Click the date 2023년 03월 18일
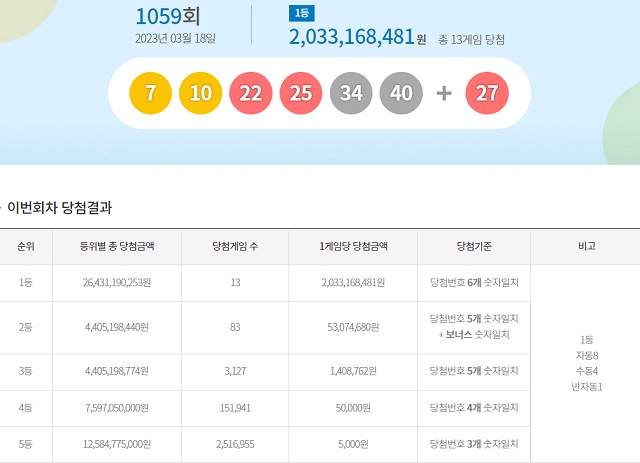The width and height of the screenshot is (640, 463). [175, 39]
